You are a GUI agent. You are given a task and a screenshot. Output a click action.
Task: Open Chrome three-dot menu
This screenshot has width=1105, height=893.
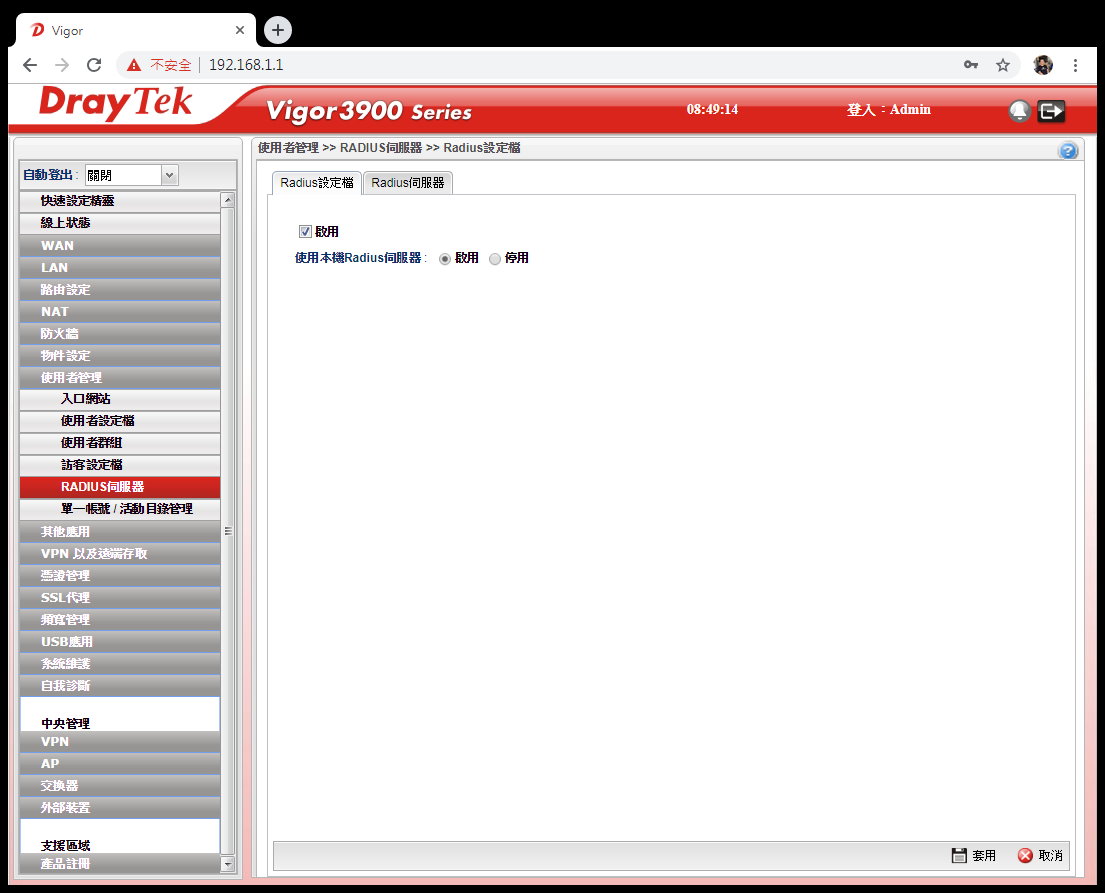(1075, 65)
